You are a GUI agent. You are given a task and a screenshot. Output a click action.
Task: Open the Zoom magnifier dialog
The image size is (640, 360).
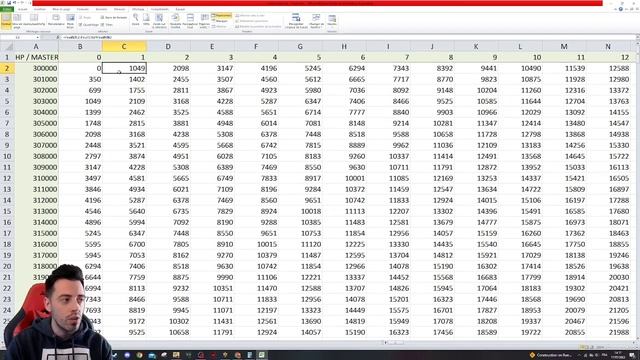(136, 20)
